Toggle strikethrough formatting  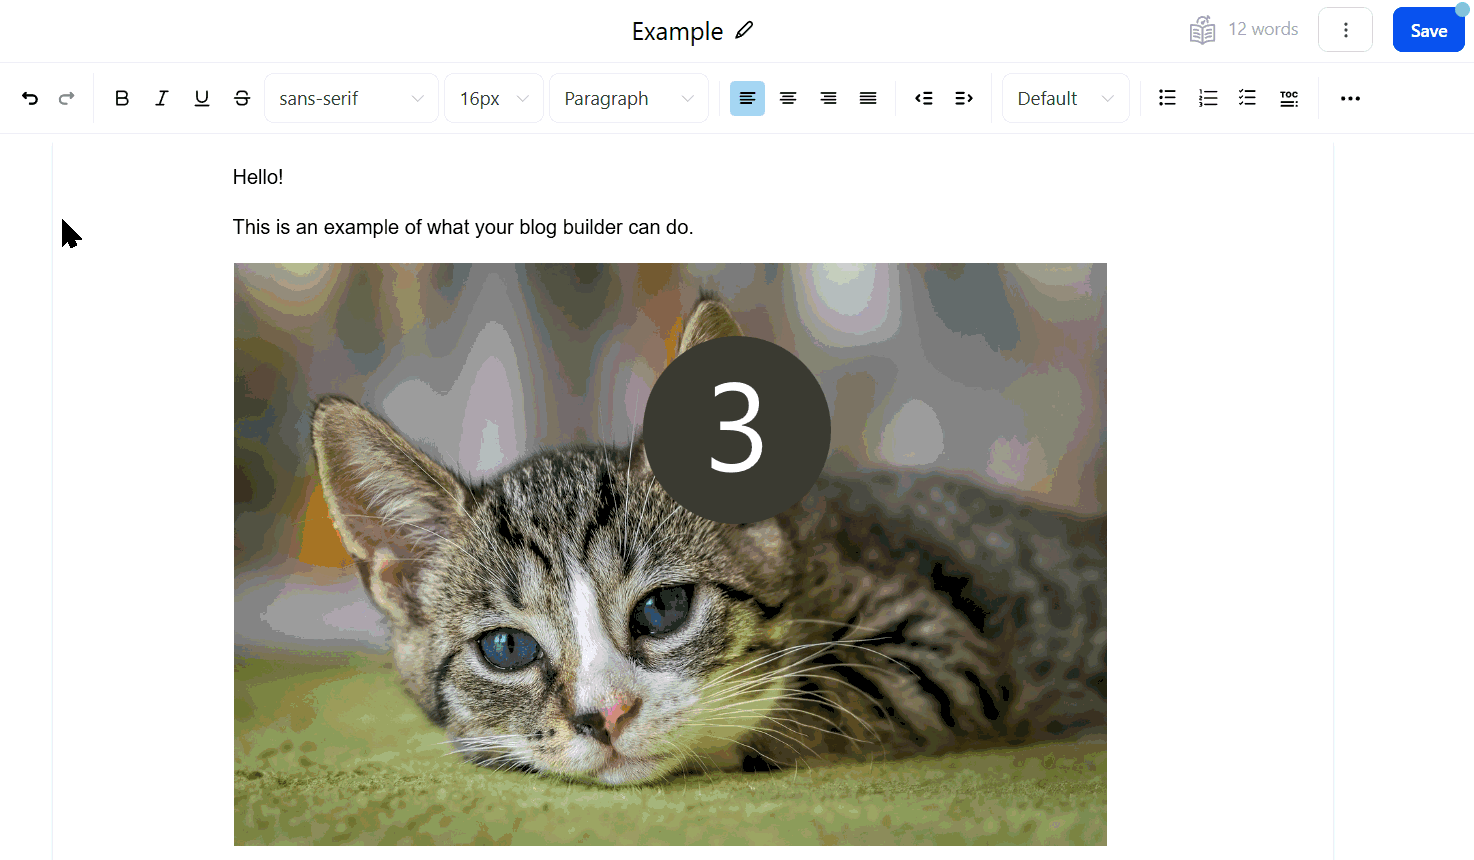pyautogui.click(x=242, y=98)
